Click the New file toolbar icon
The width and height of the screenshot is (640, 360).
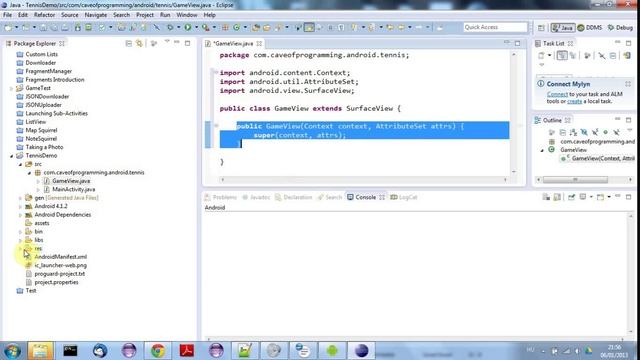[8, 27]
